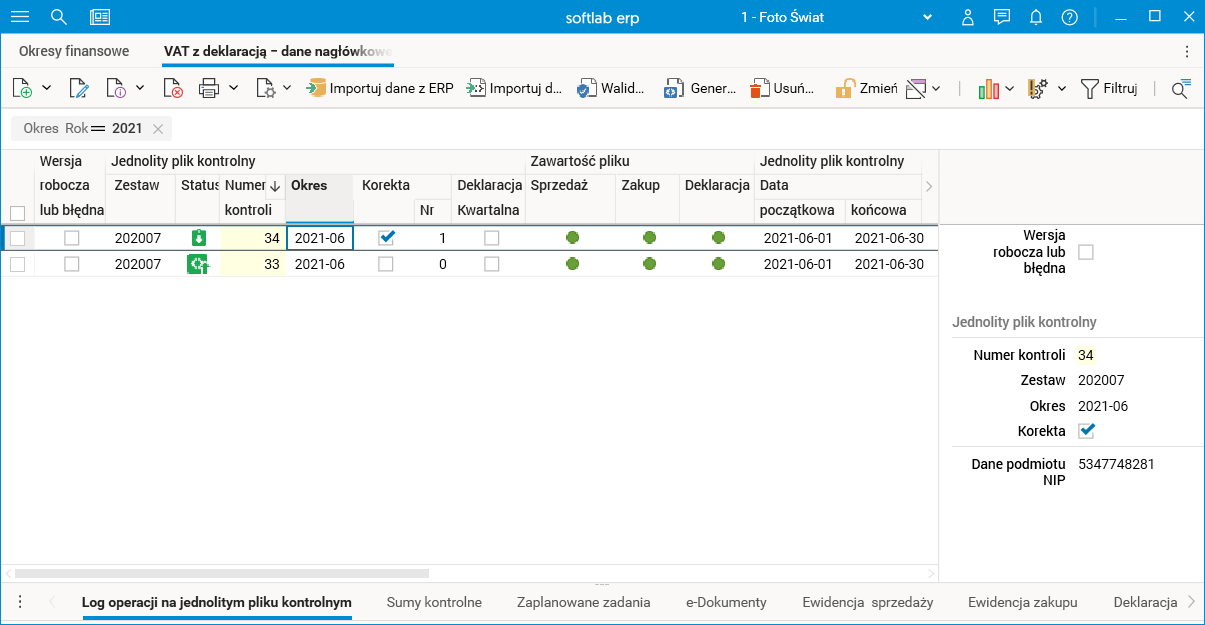Viewport: 1205px width, 625px height.
Task: Toggle Wersja robocza lub błędna in details panel
Action: [1086, 252]
